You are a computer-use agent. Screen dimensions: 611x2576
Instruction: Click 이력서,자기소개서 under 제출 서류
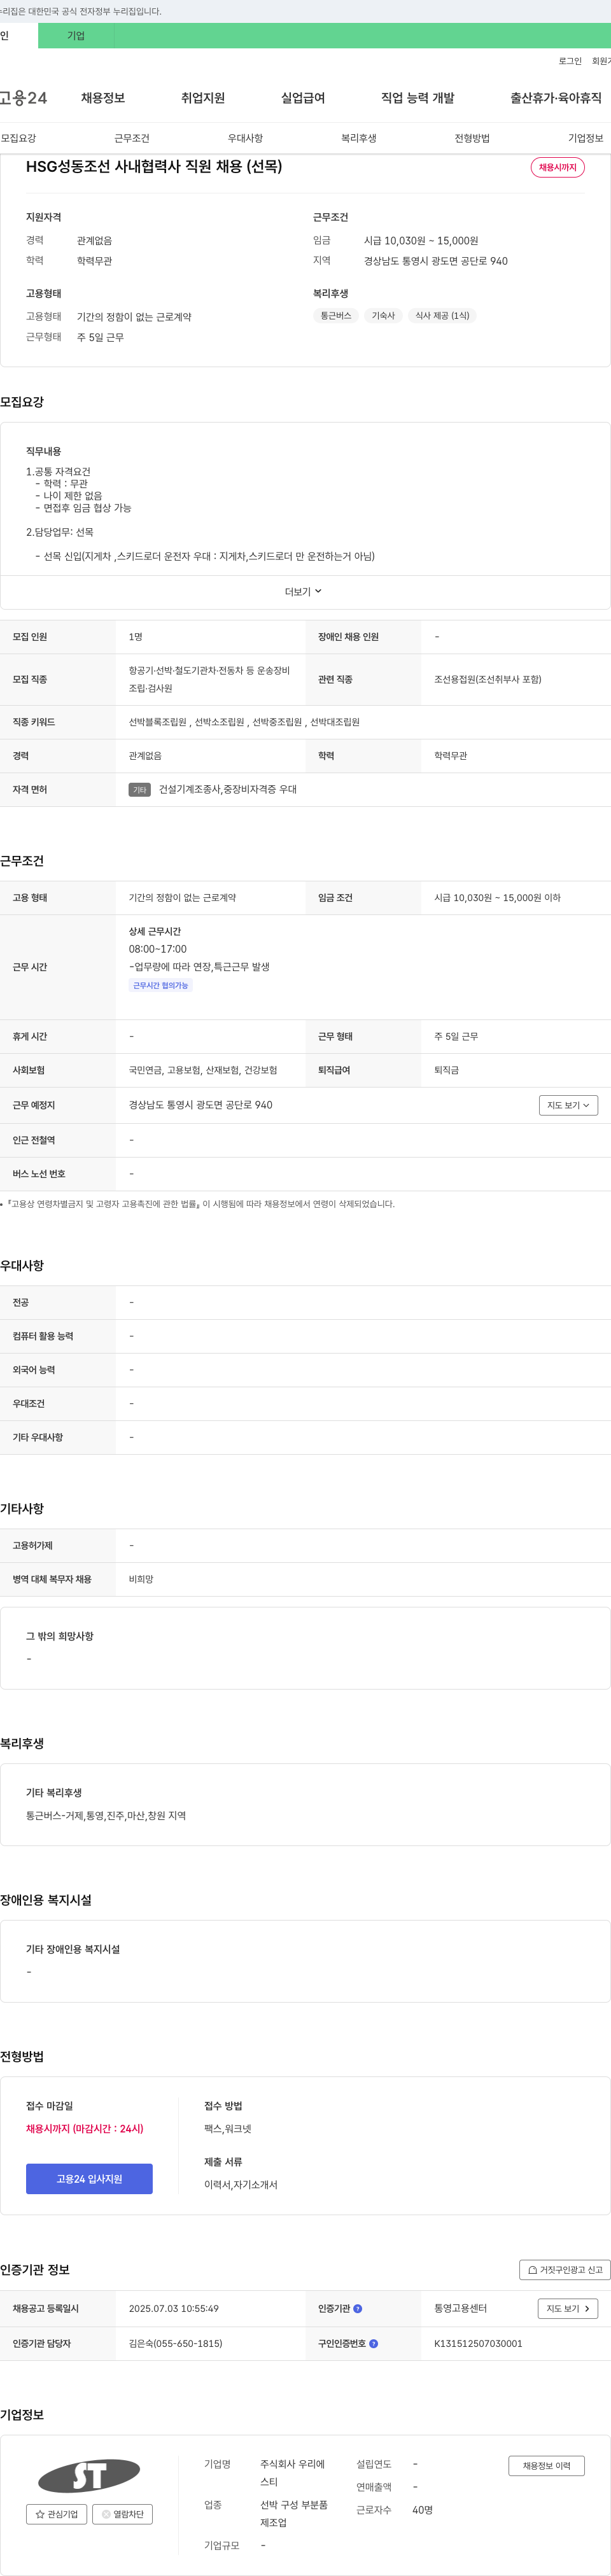coord(241,2185)
